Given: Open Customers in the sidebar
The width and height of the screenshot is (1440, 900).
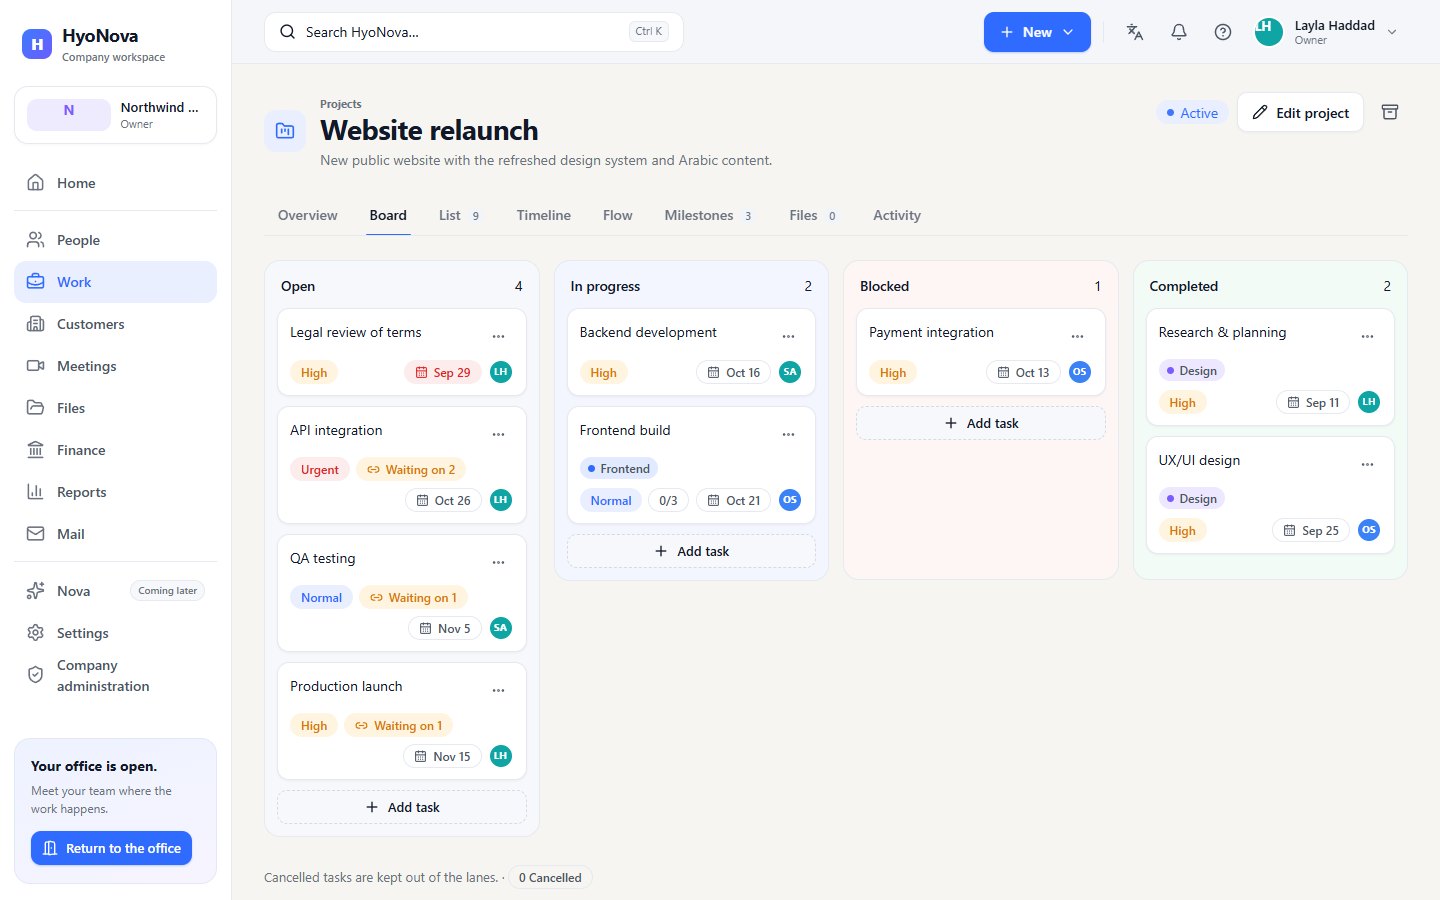Looking at the screenshot, I should point(115,324).
